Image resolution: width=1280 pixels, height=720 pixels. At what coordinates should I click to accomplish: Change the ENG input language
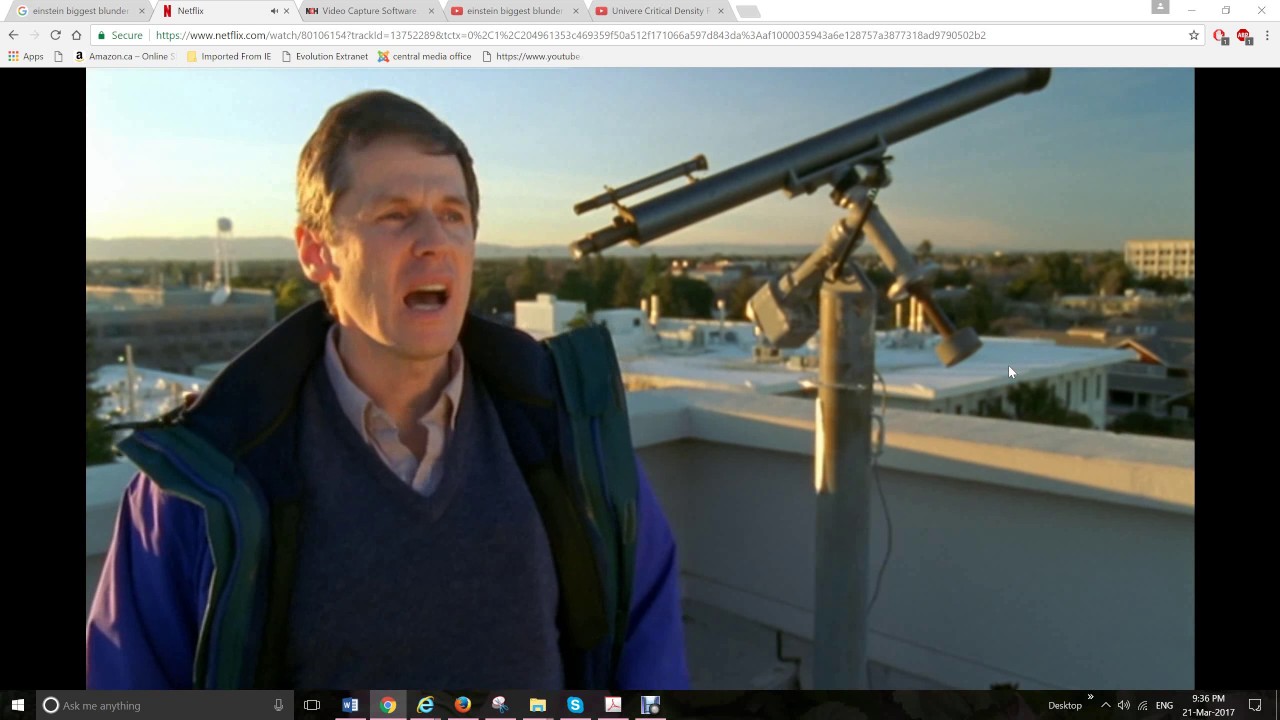[x=1164, y=705]
